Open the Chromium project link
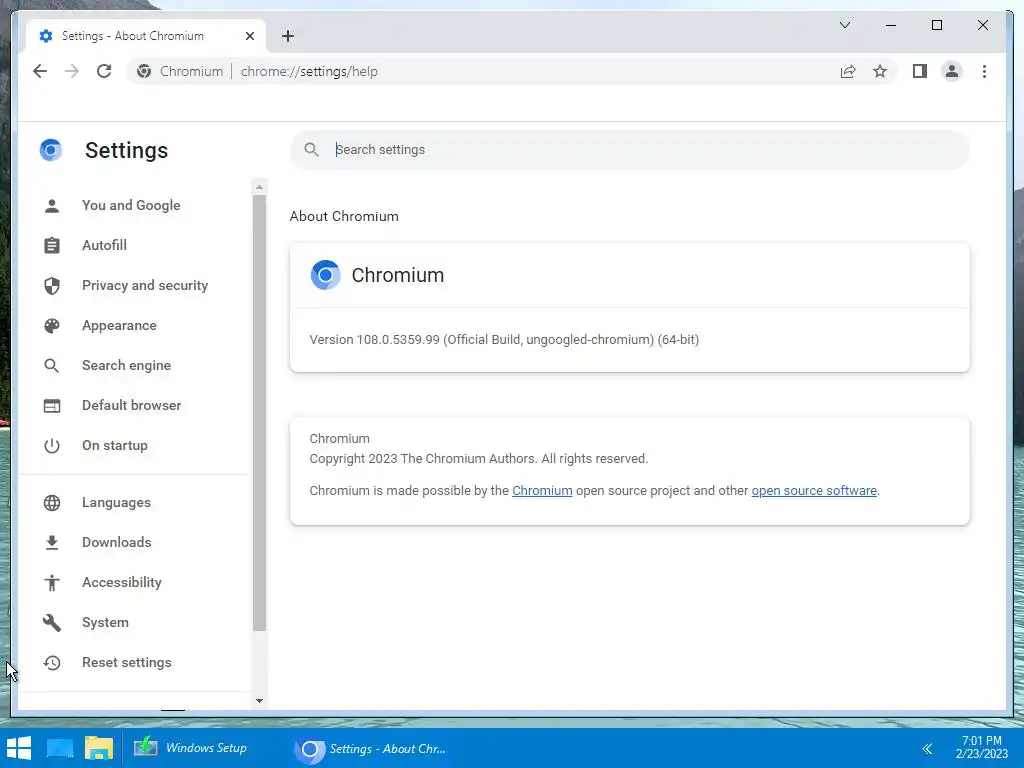 pyautogui.click(x=542, y=490)
